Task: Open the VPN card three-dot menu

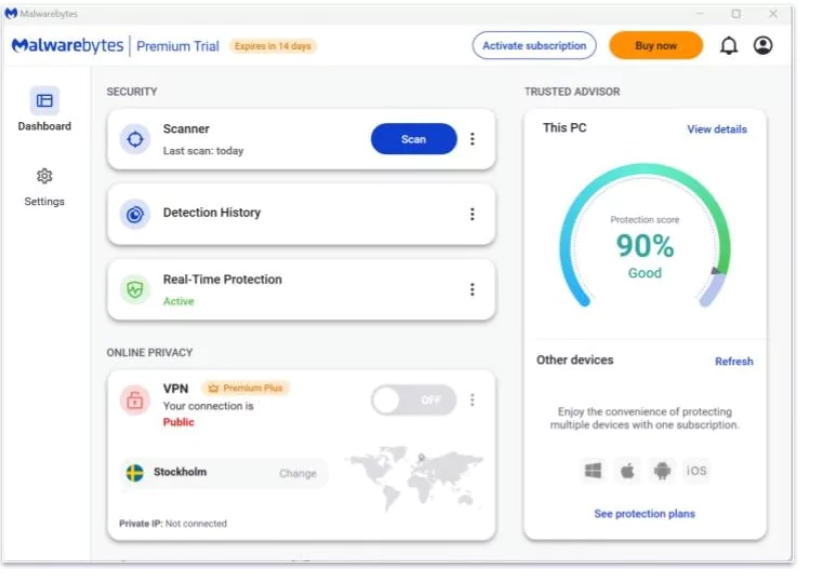Action: point(472,400)
